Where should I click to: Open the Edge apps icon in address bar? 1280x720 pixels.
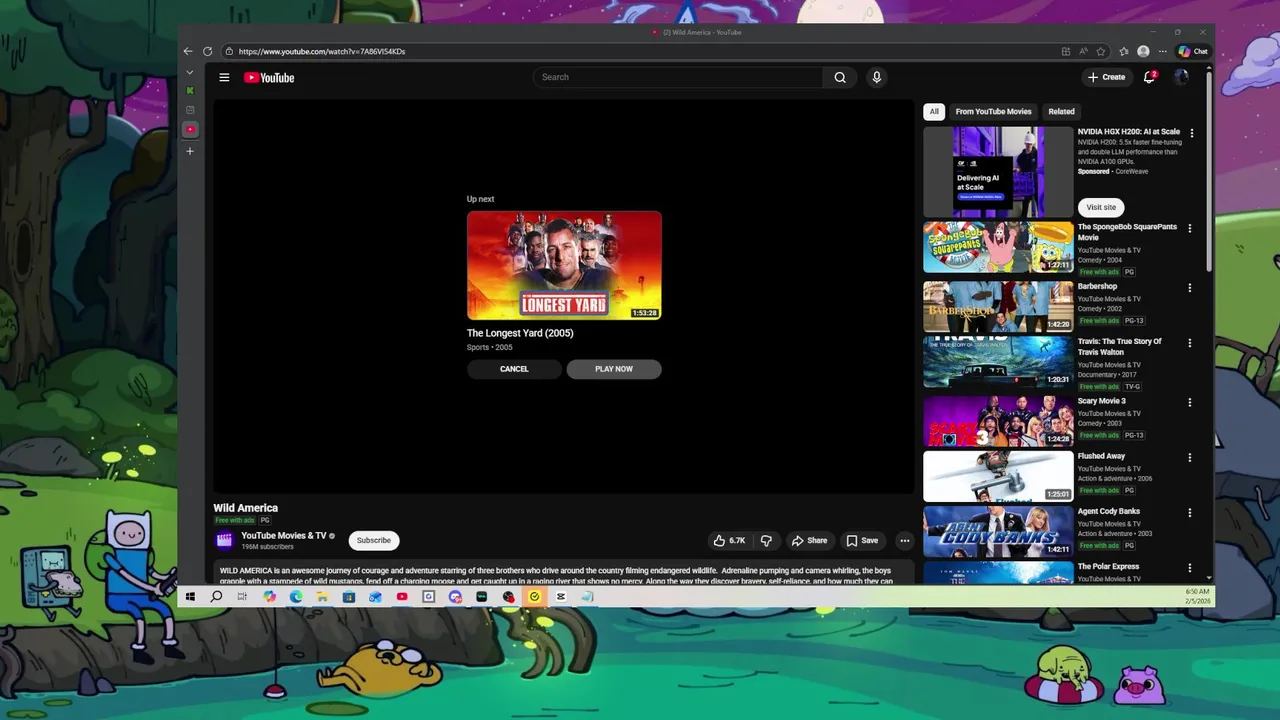pyautogui.click(x=1066, y=51)
